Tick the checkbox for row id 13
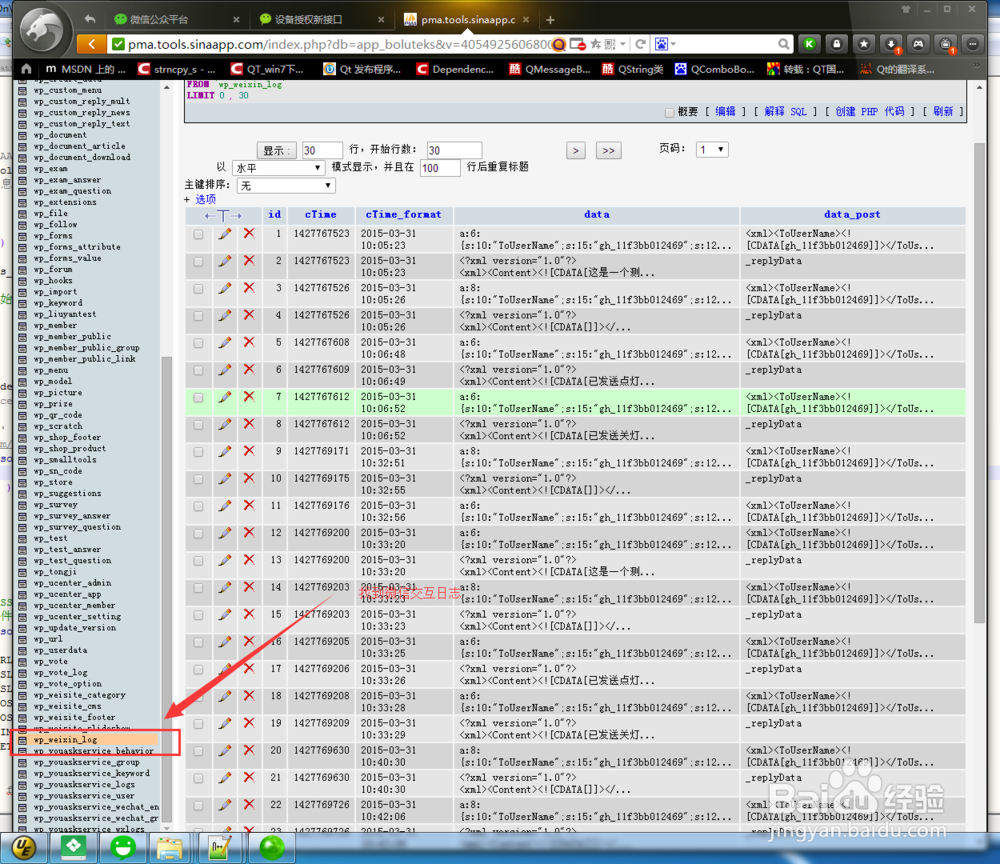The image size is (1000, 864). 198,560
